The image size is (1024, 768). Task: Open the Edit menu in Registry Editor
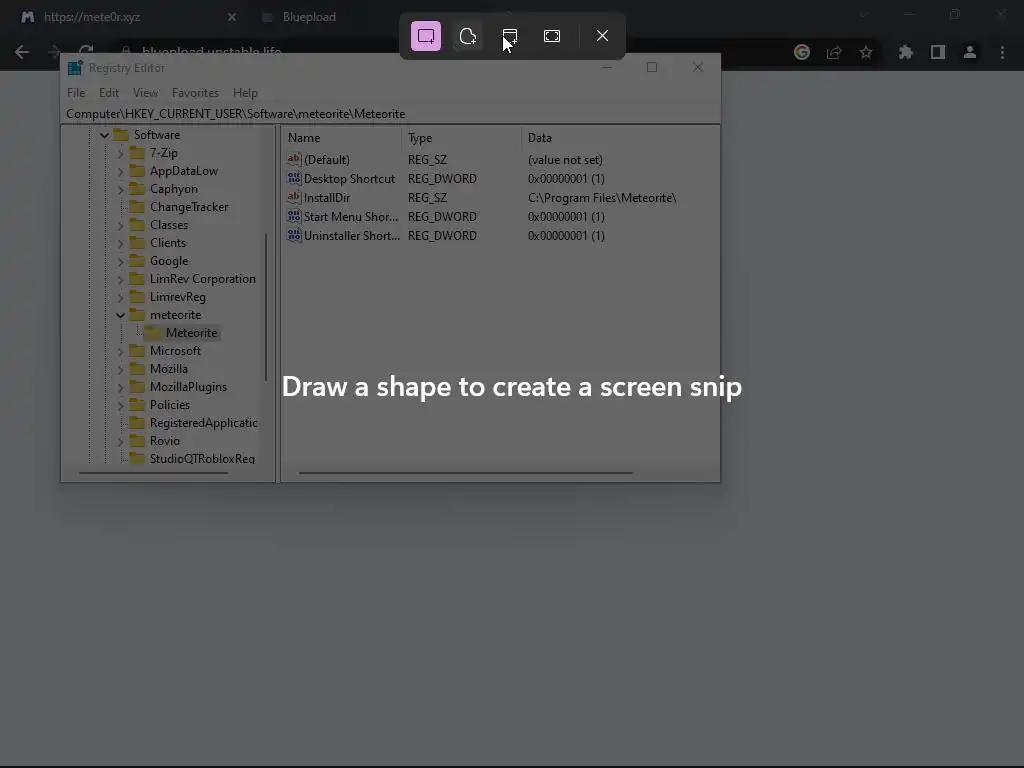pos(109,93)
